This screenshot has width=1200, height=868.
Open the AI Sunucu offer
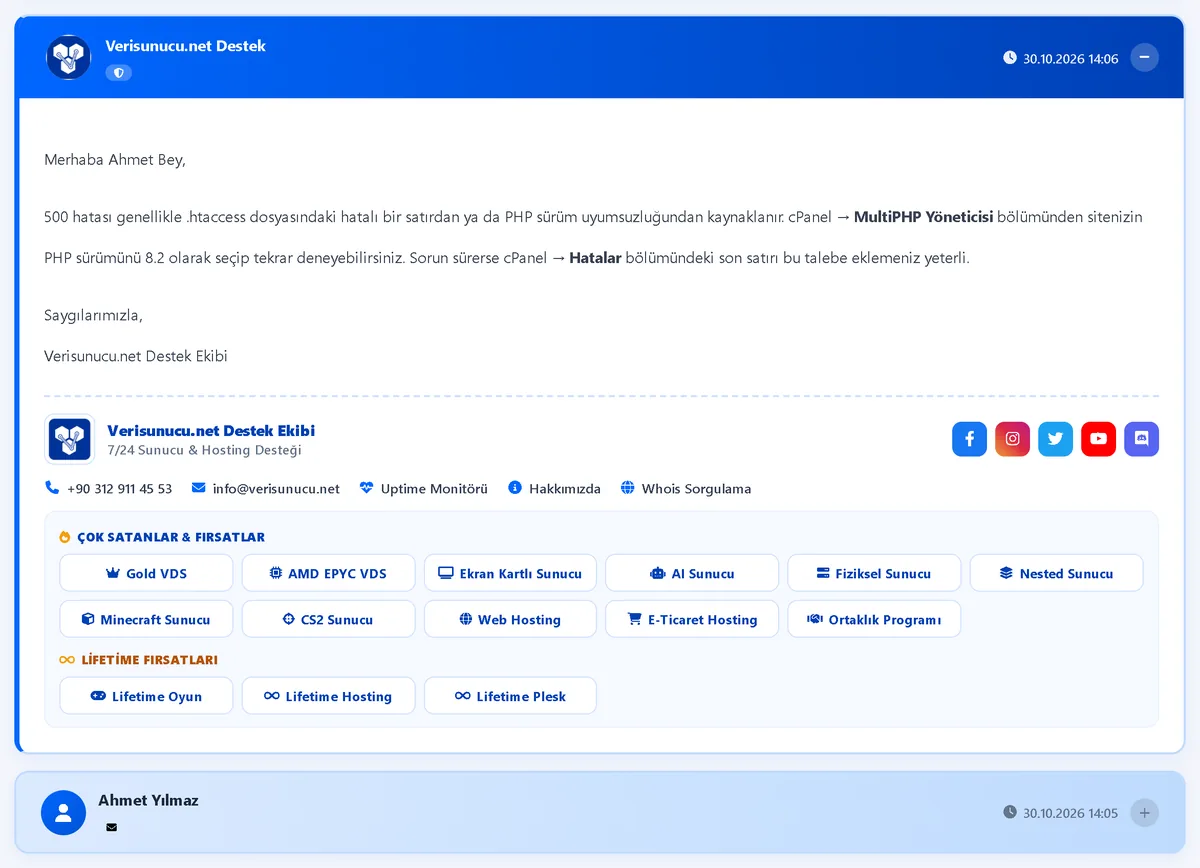click(x=692, y=573)
